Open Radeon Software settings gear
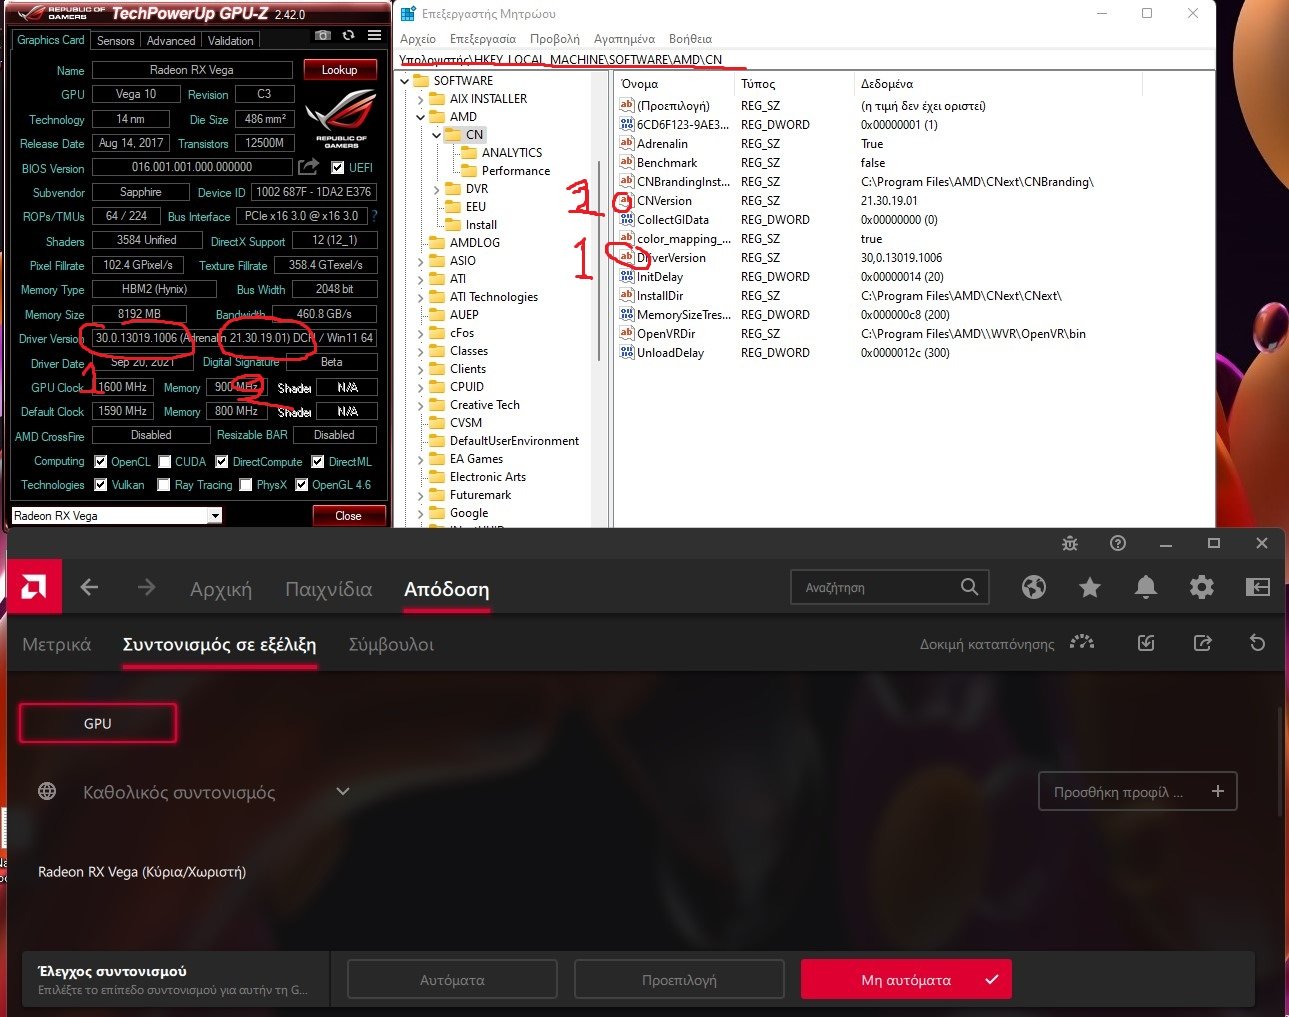 click(1201, 587)
